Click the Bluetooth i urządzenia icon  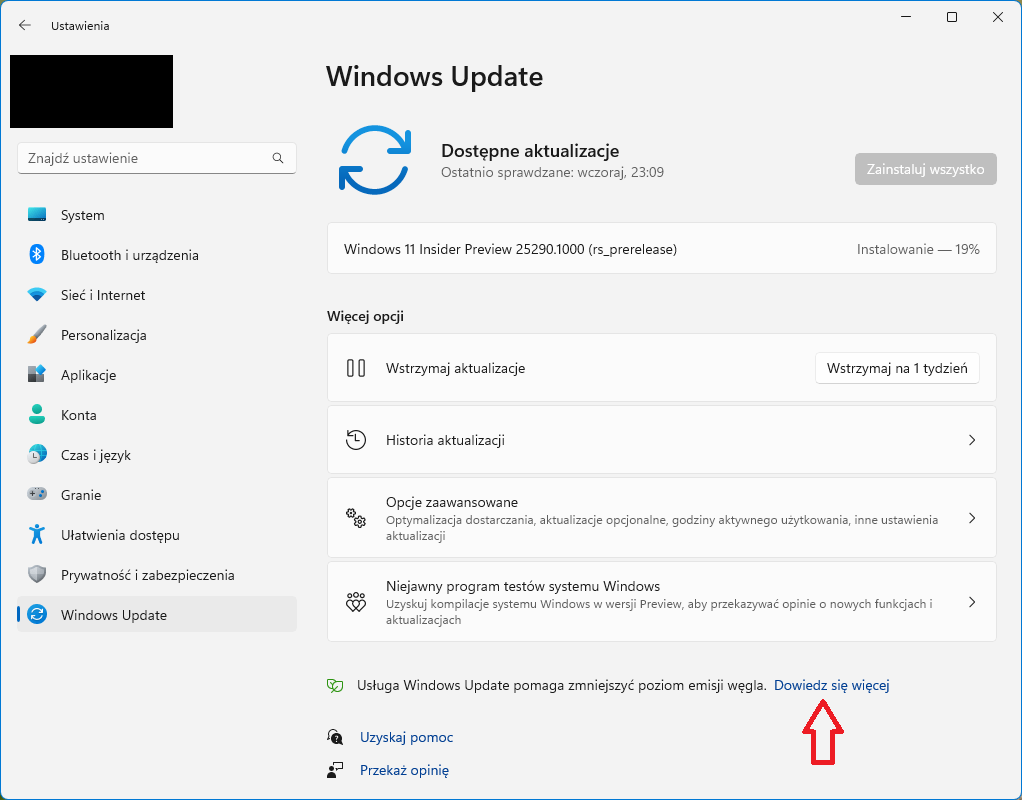pyautogui.click(x=37, y=255)
